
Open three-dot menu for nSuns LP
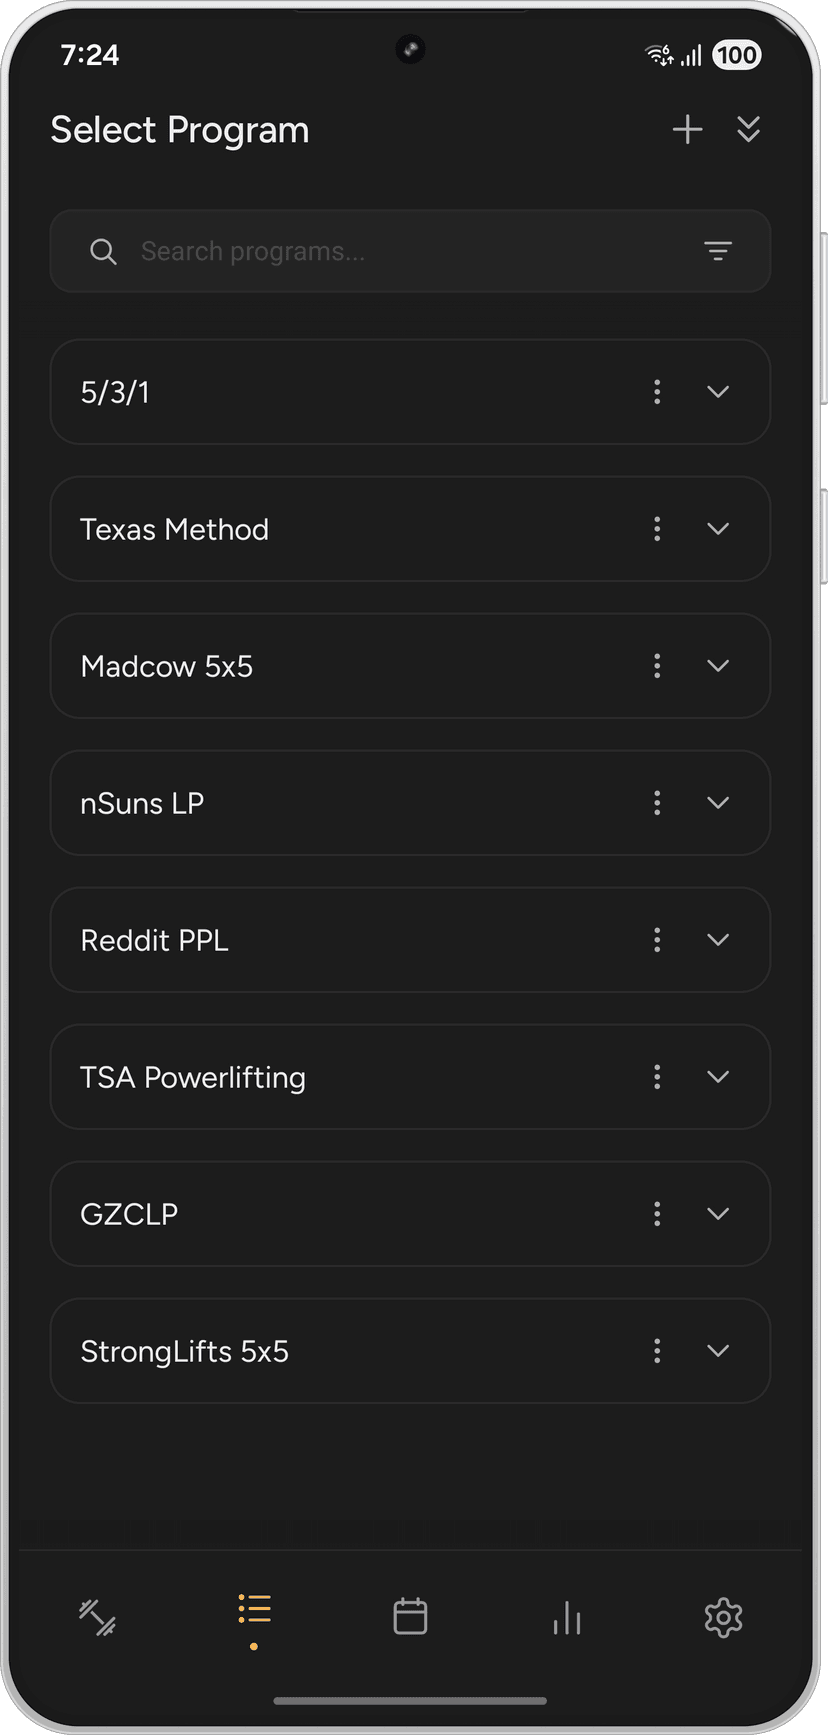pos(657,803)
